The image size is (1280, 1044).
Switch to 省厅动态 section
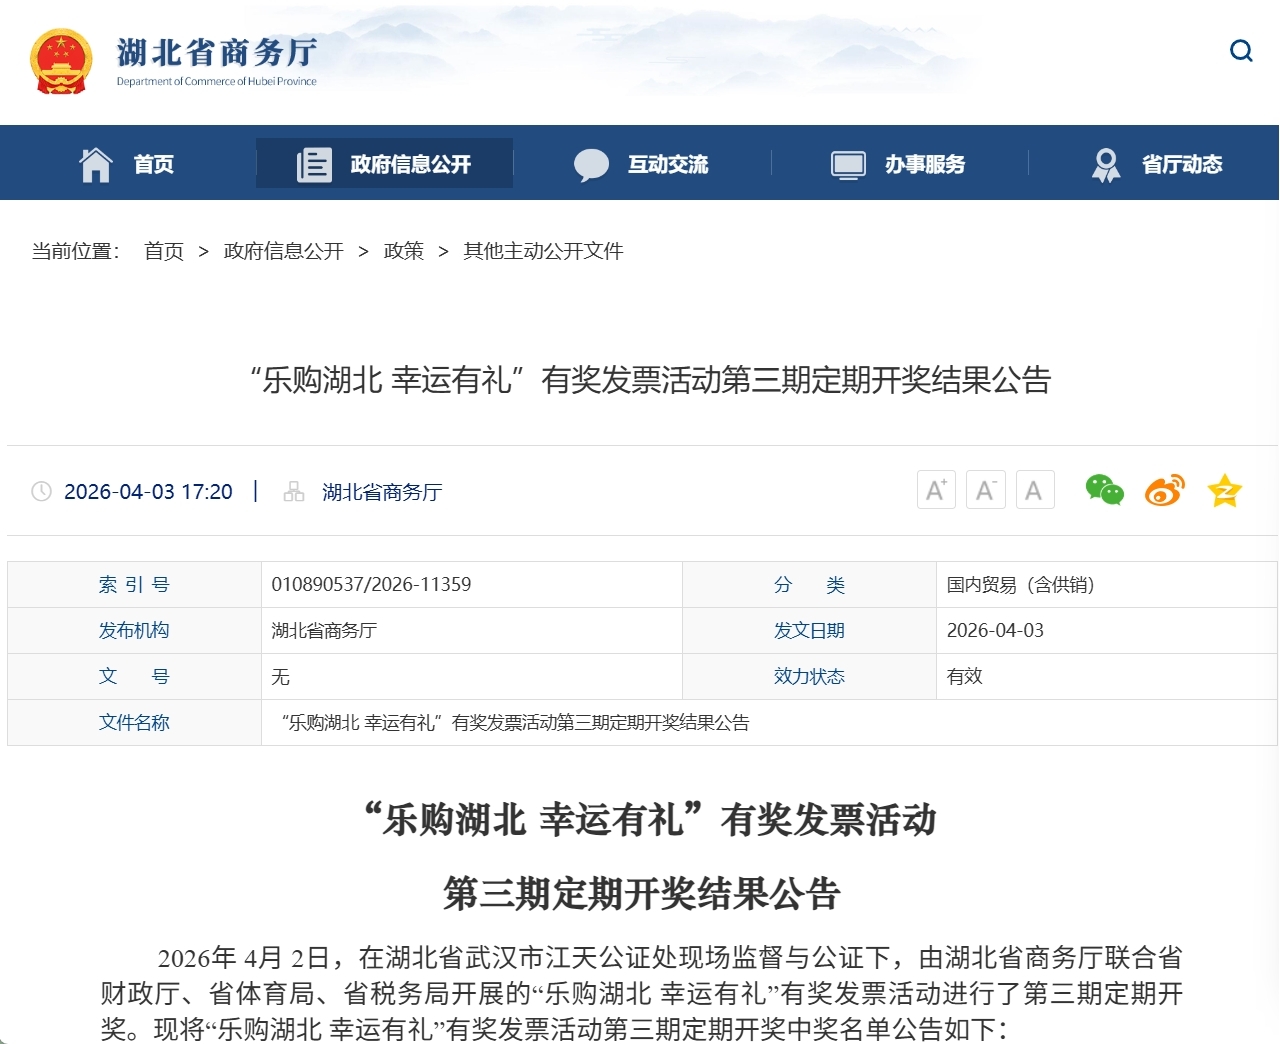(1181, 164)
